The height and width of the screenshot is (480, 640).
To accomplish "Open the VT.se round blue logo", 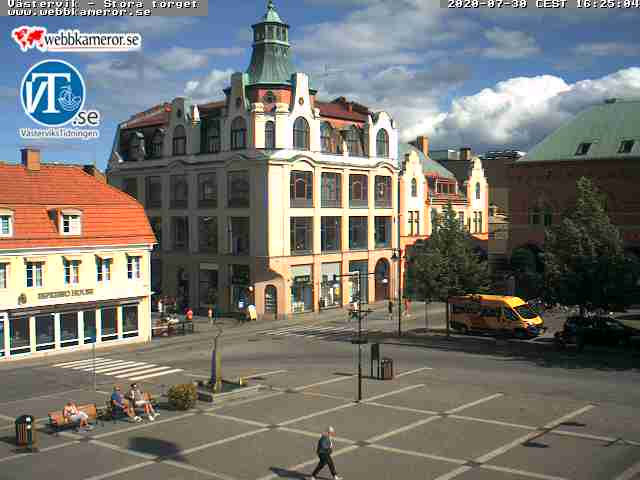I will [x=53, y=93].
